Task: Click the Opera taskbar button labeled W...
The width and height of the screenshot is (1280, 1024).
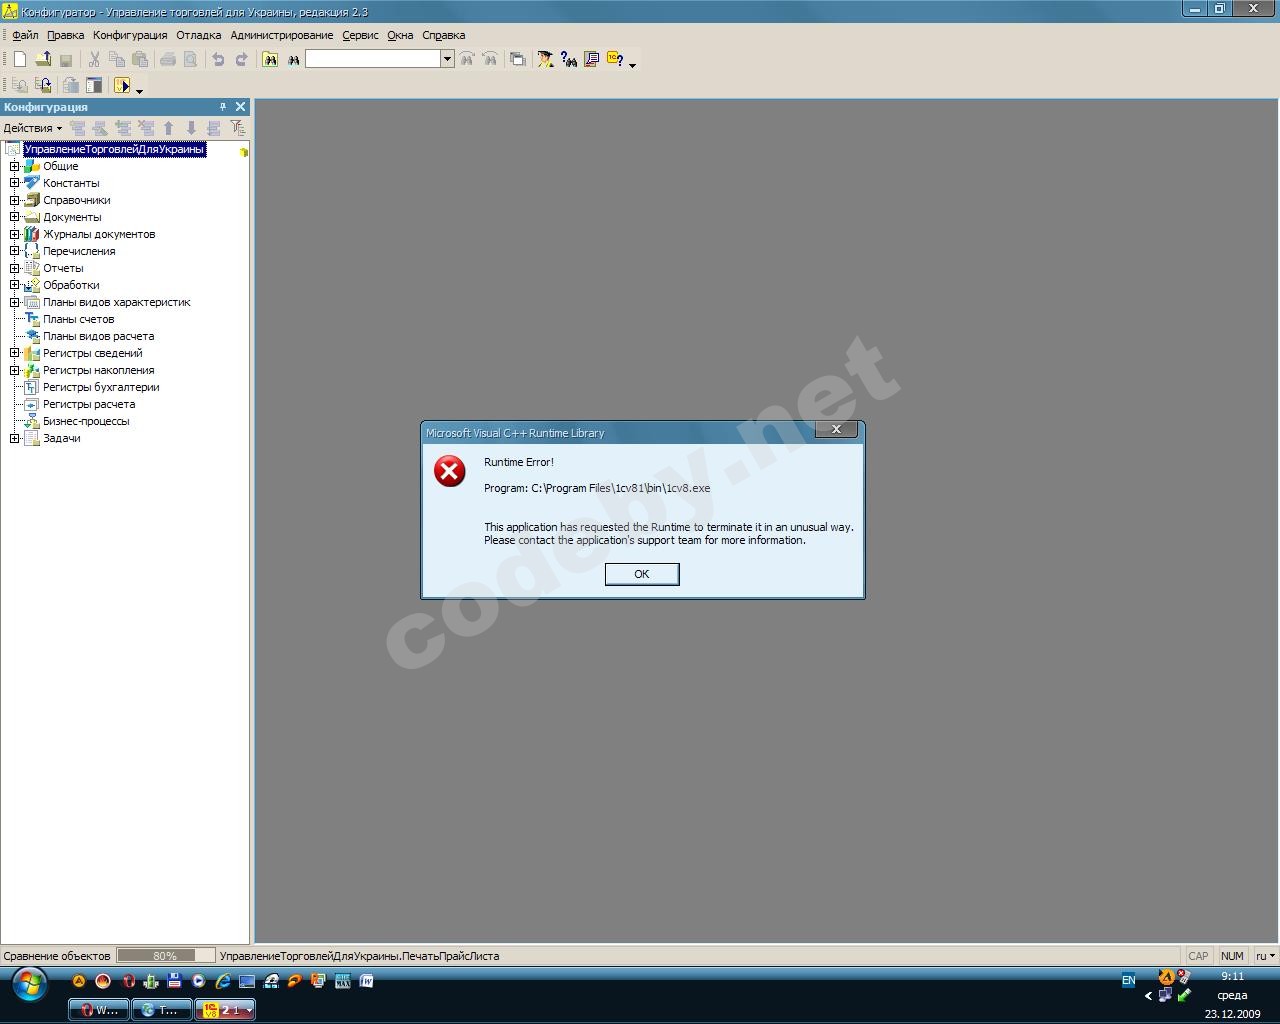Action: 99,1010
